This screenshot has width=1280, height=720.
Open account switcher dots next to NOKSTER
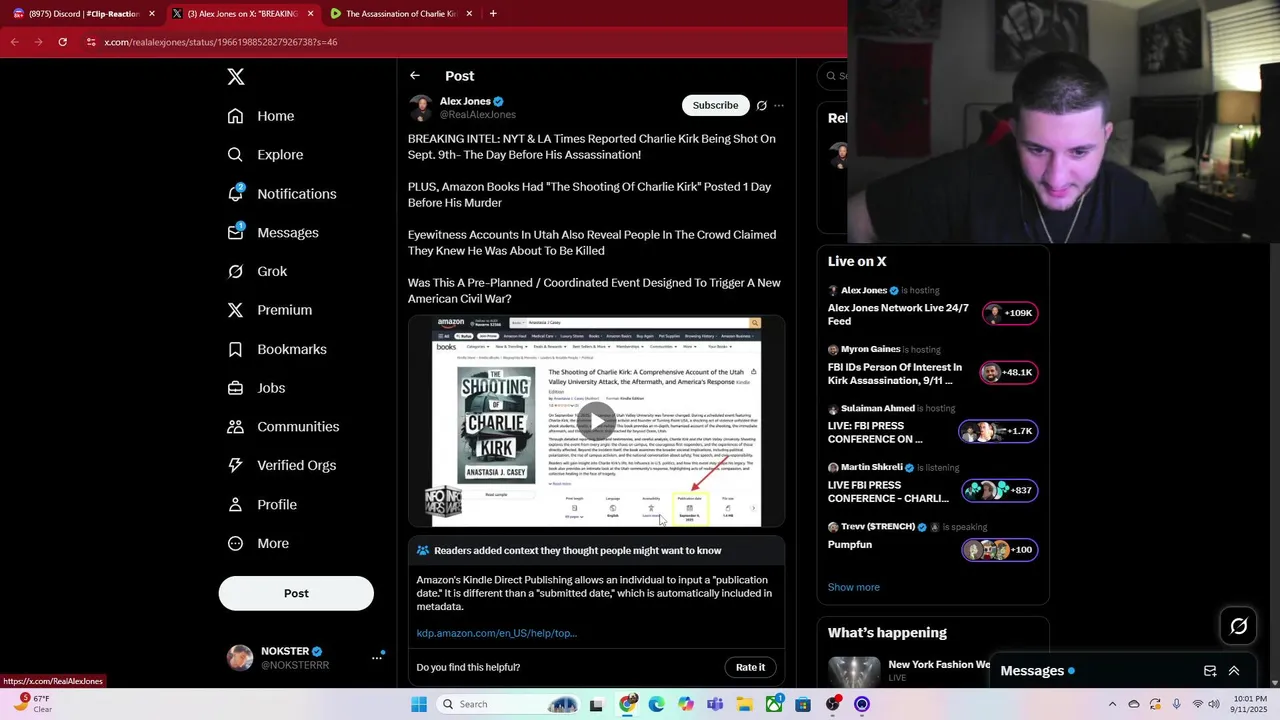(378, 657)
